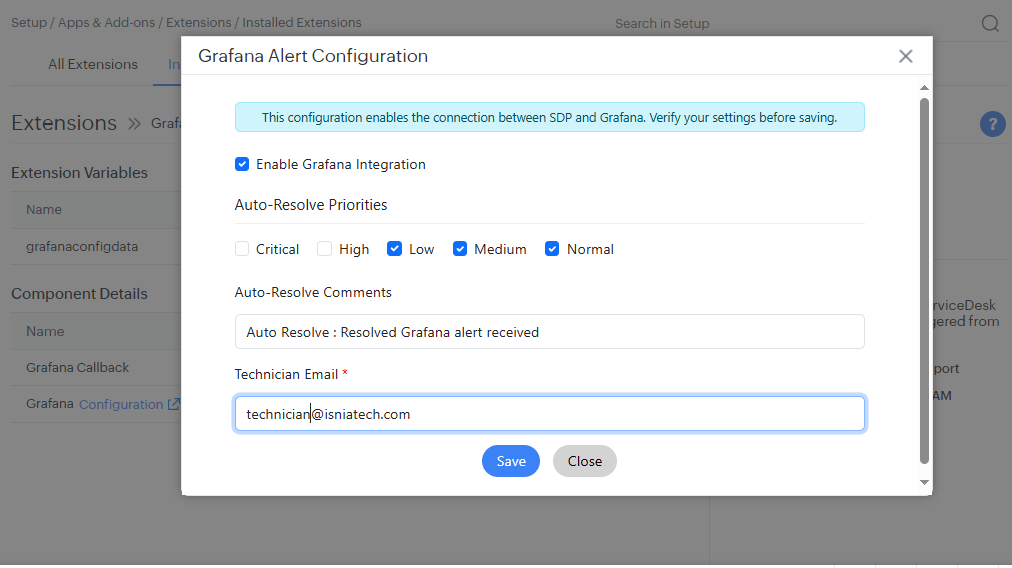Click Apps & Add-ons in breadcrumb
This screenshot has width=1012, height=568.
106,23
